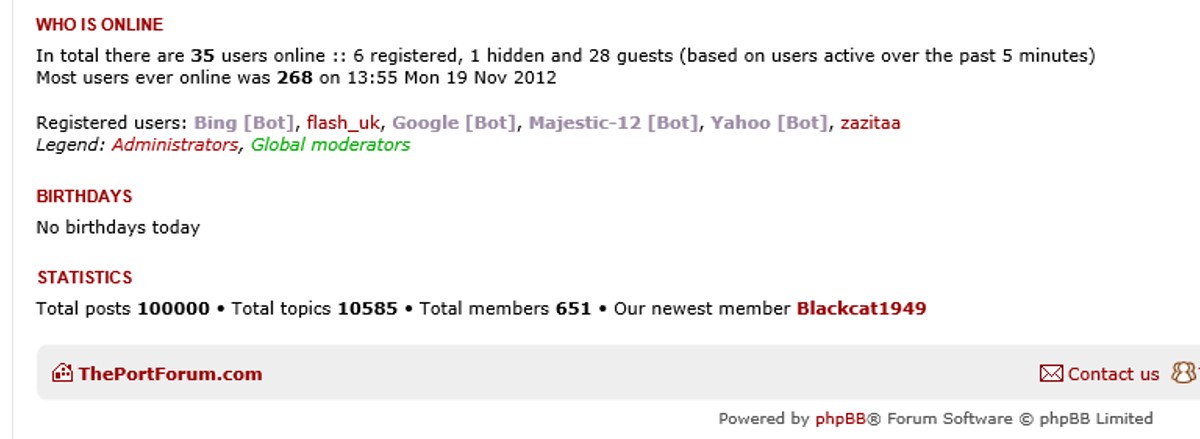Click the total members count 651
1200x439 pixels.
[573, 308]
